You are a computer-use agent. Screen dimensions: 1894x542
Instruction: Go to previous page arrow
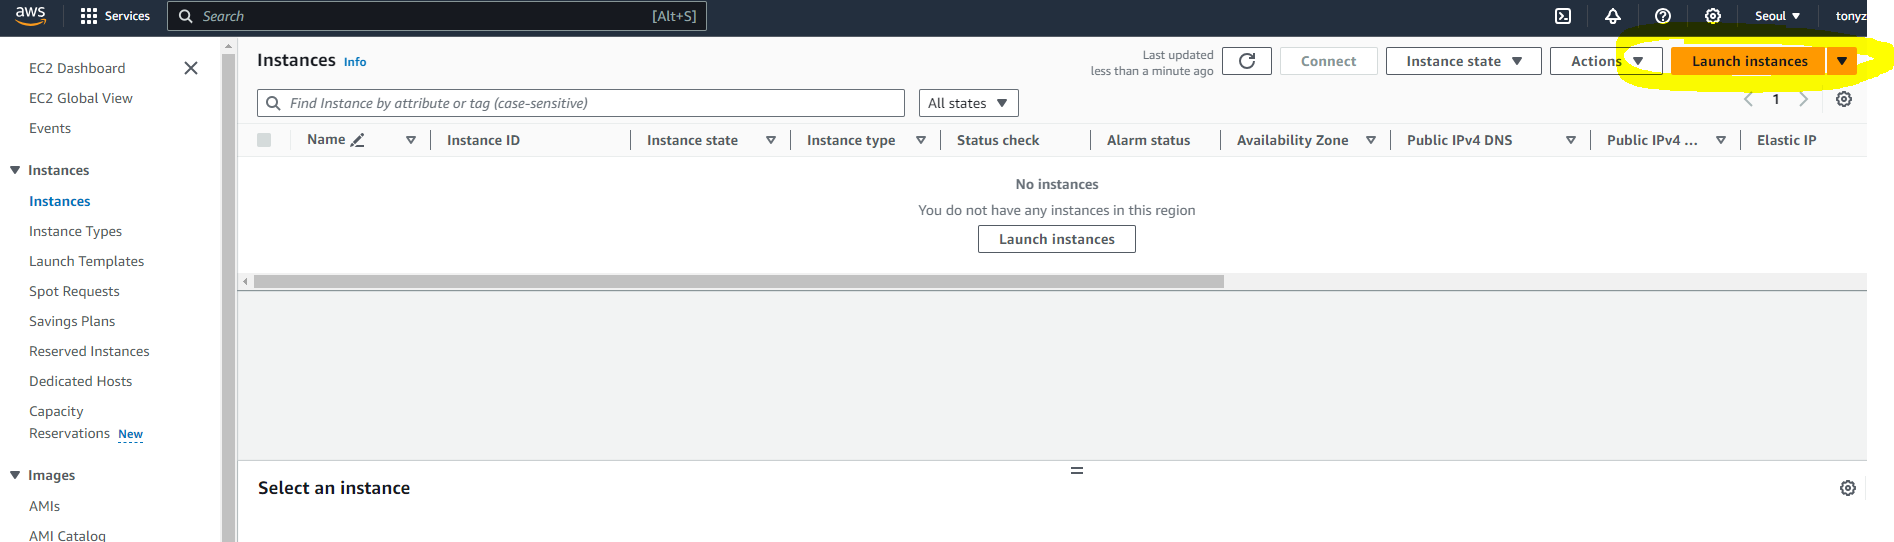tap(1748, 99)
